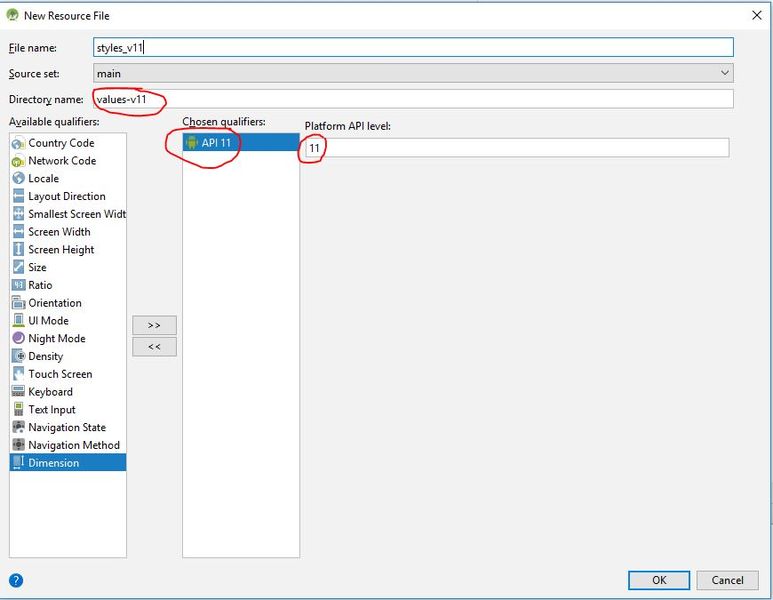Click the Orientation qualifier icon
Viewport: 773px width, 600px height.
pos(18,303)
